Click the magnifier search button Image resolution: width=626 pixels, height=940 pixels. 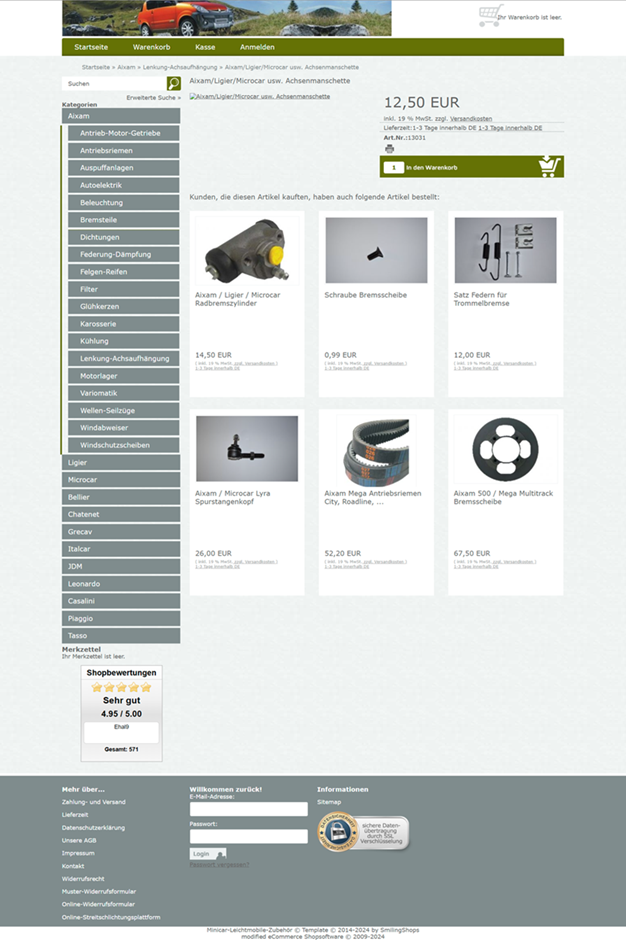pyautogui.click(x=174, y=84)
